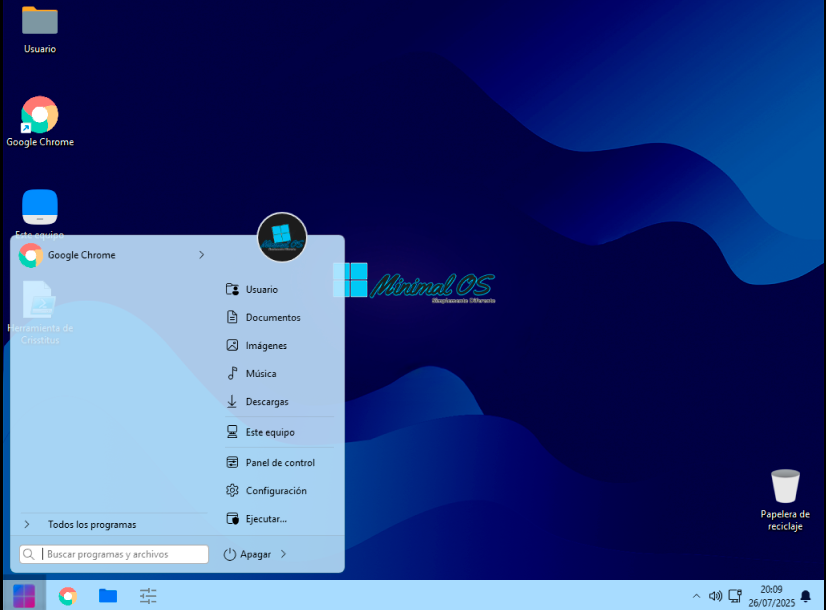826x610 pixels.
Task: Expand Google Chrome jump list arrow
Action: coord(201,255)
